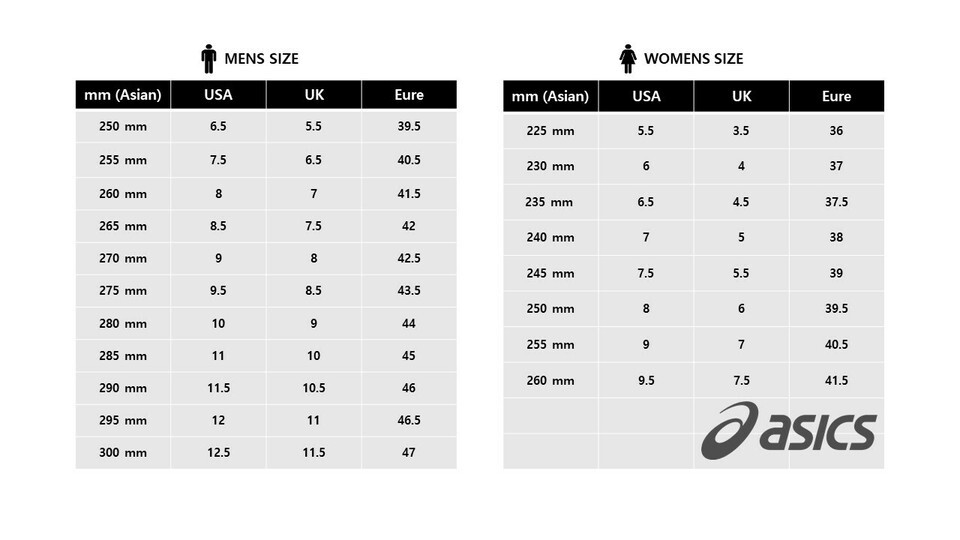960x540 pixels.
Task: Click the USA size 12.5 cell
Action: (218, 452)
